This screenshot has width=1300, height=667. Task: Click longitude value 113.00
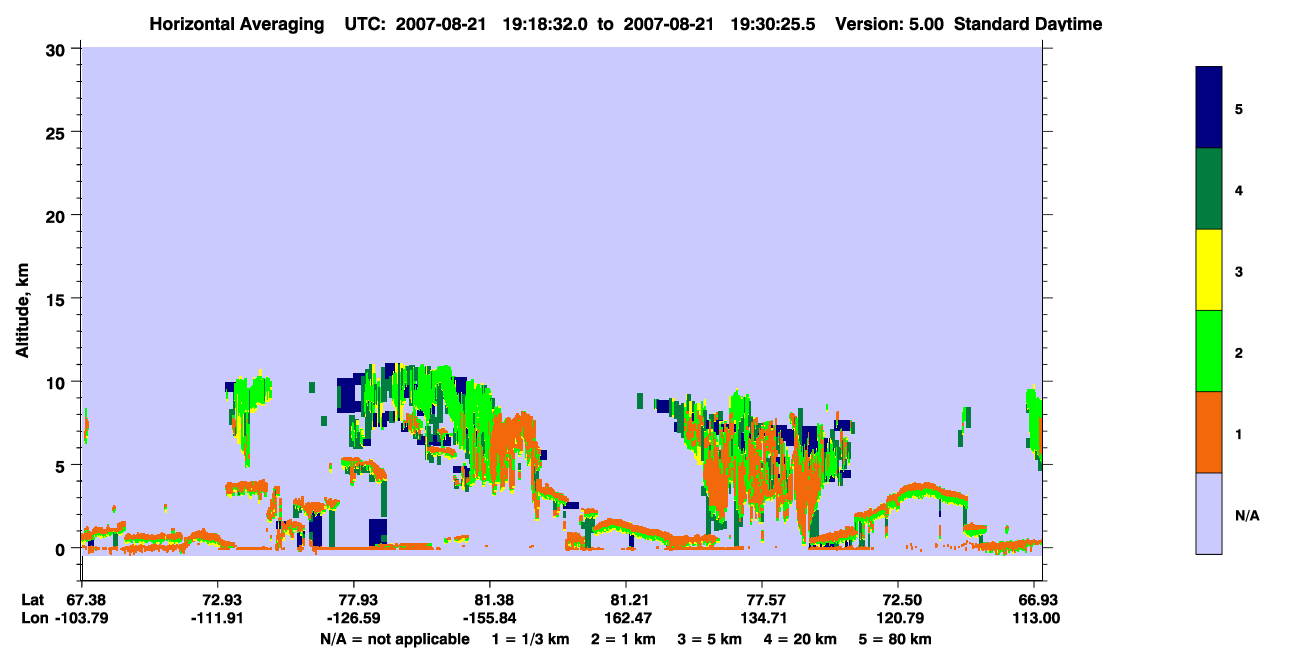tap(1039, 618)
